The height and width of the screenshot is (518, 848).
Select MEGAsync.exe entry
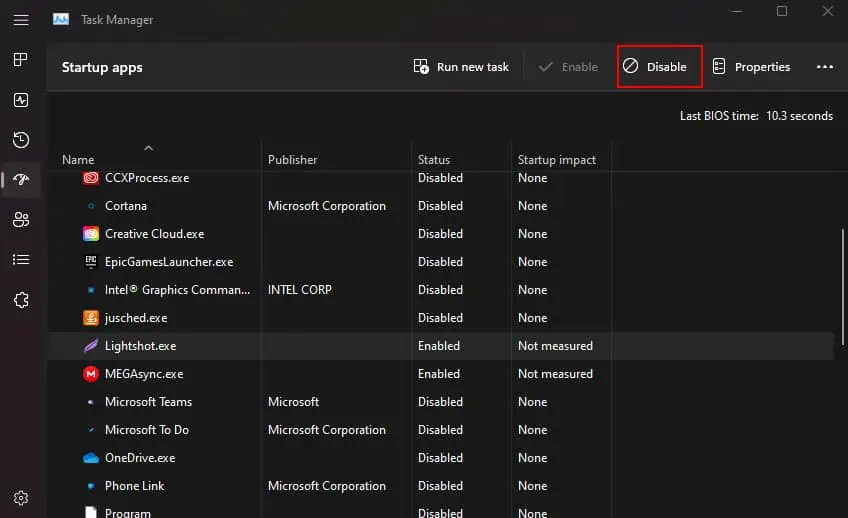tap(441, 374)
